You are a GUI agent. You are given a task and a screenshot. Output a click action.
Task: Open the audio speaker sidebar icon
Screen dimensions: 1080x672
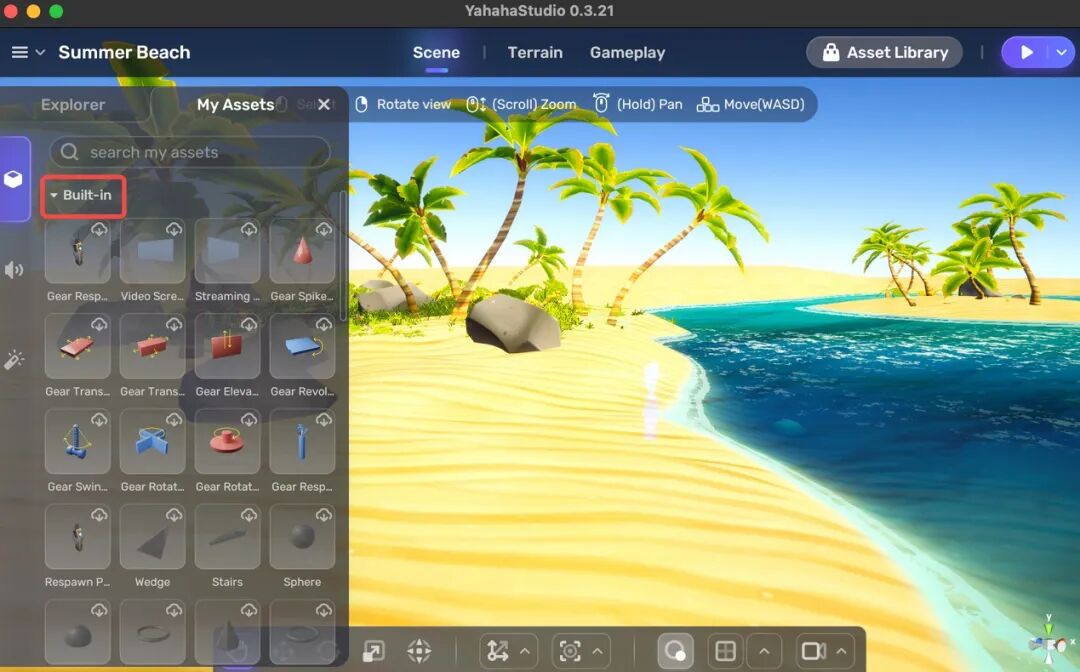coord(14,269)
